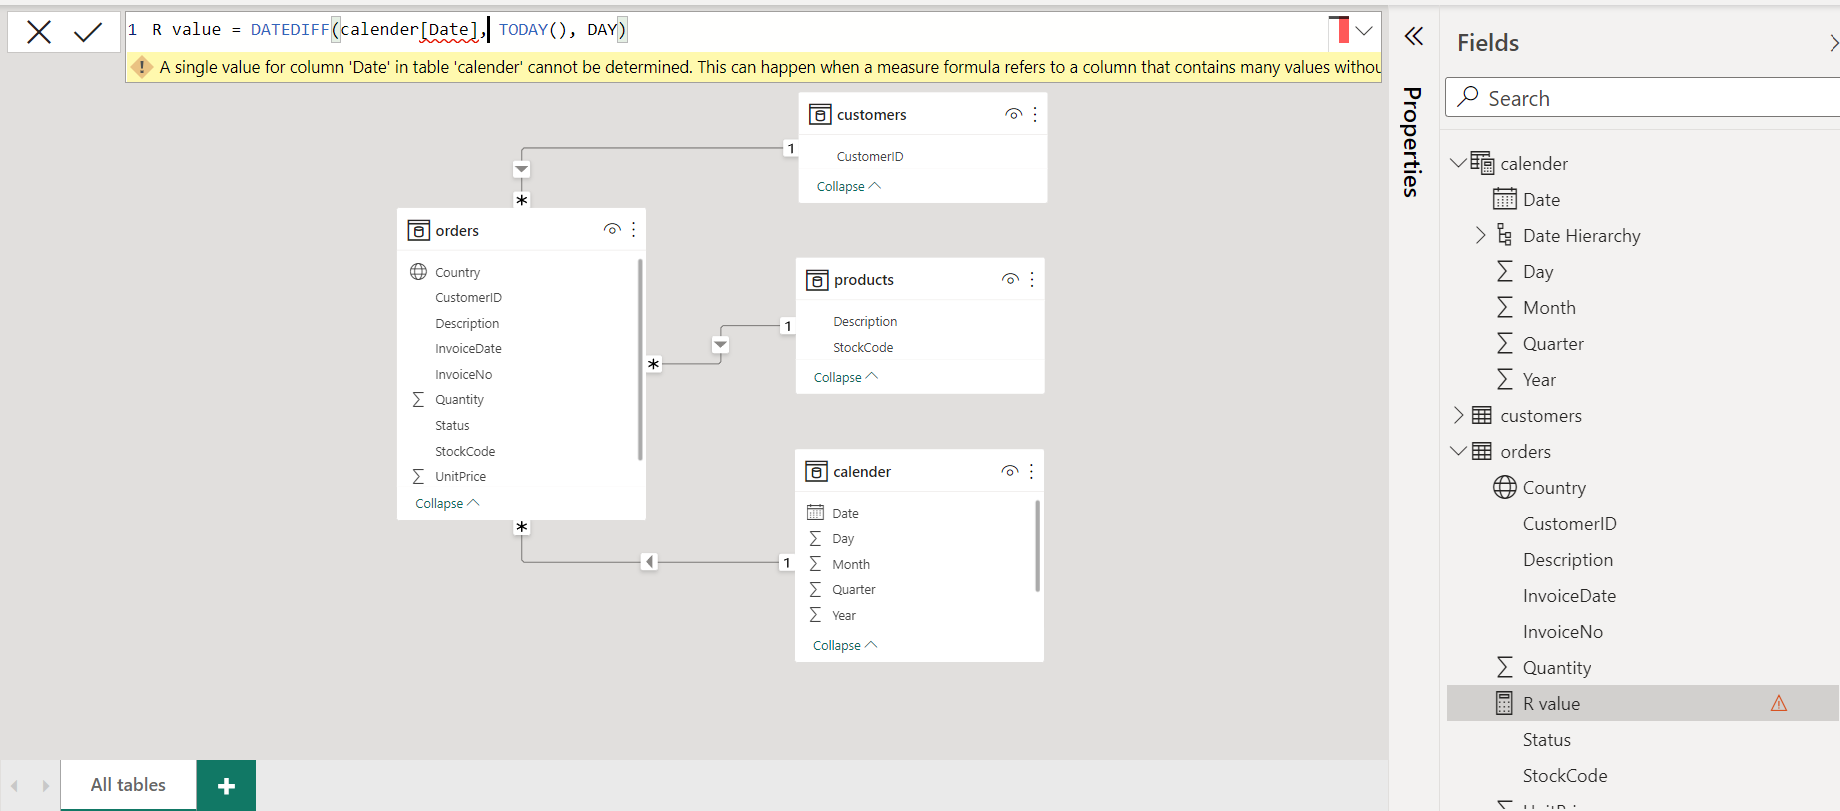The image size is (1840, 811).
Task: Add a new layout tab with plus
Action: 226,785
